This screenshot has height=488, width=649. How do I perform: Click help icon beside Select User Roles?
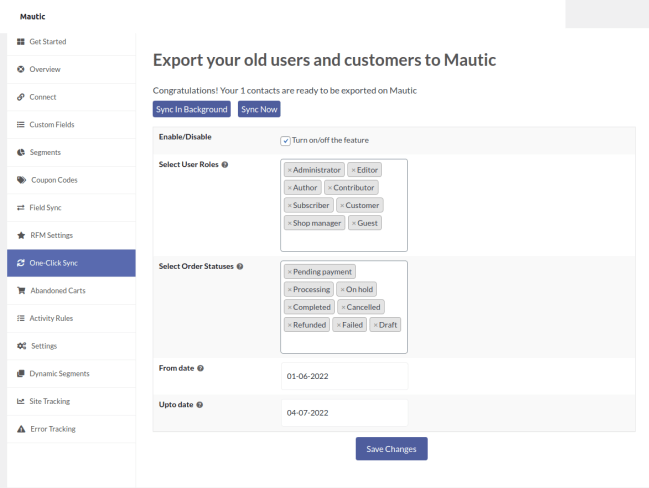click(x=224, y=164)
